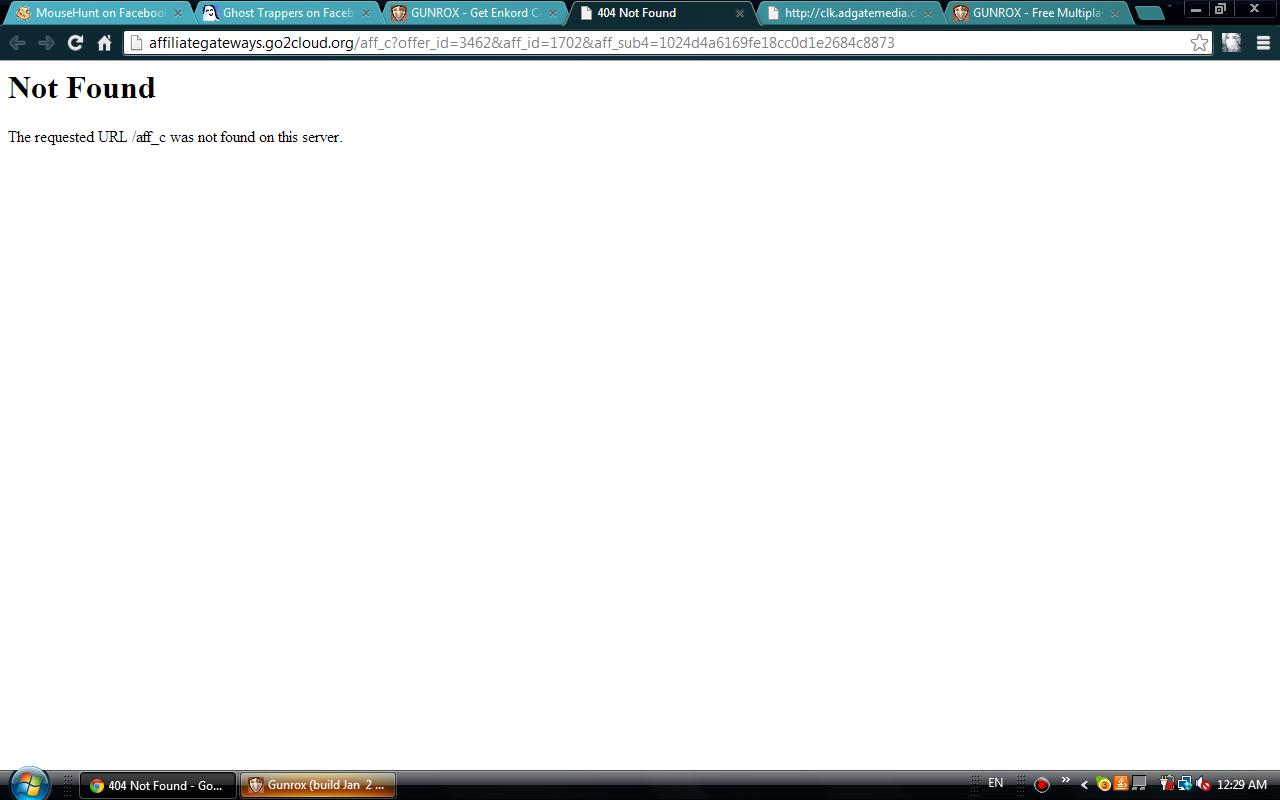The width and height of the screenshot is (1280, 800).
Task: Open the Chrome hamburger menu
Action: coord(1263,43)
